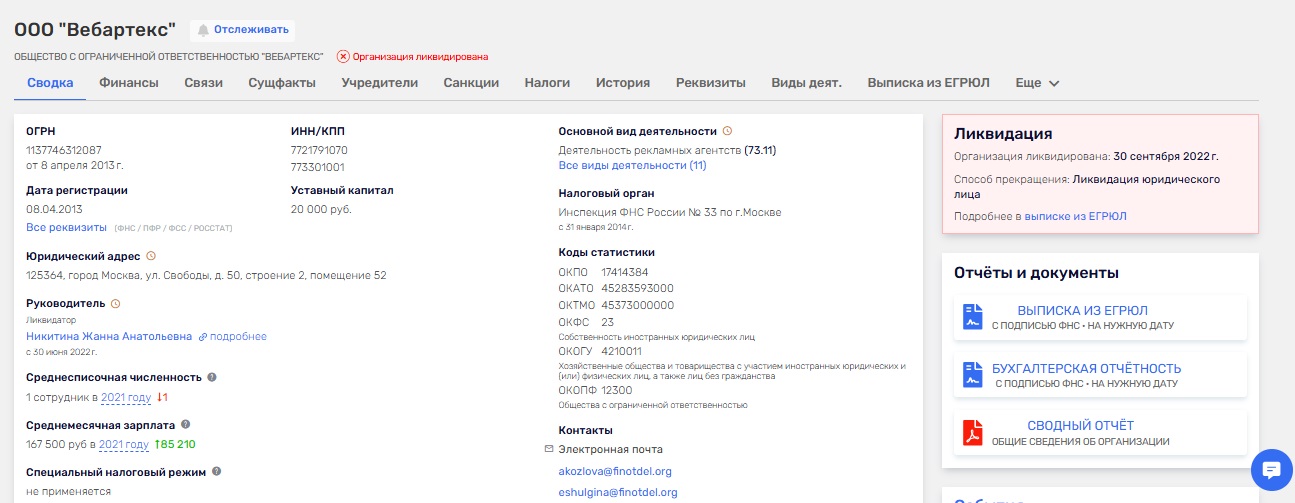
Task: Expand the Еще tab dropdown
Action: click(x=1037, y=83)
